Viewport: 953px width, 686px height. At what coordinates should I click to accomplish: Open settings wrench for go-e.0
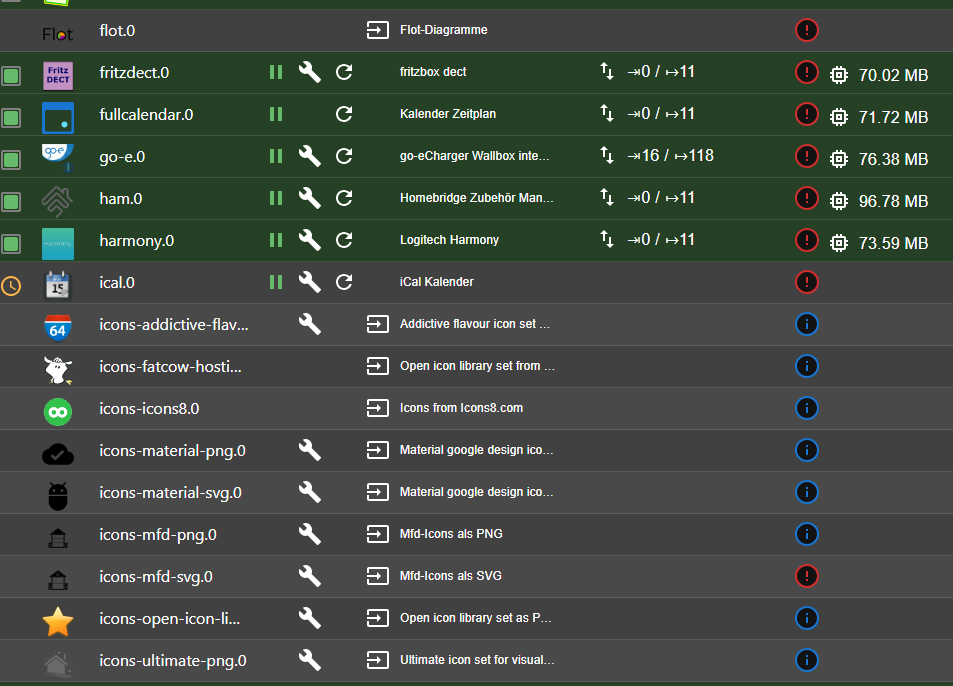(310, 156)
